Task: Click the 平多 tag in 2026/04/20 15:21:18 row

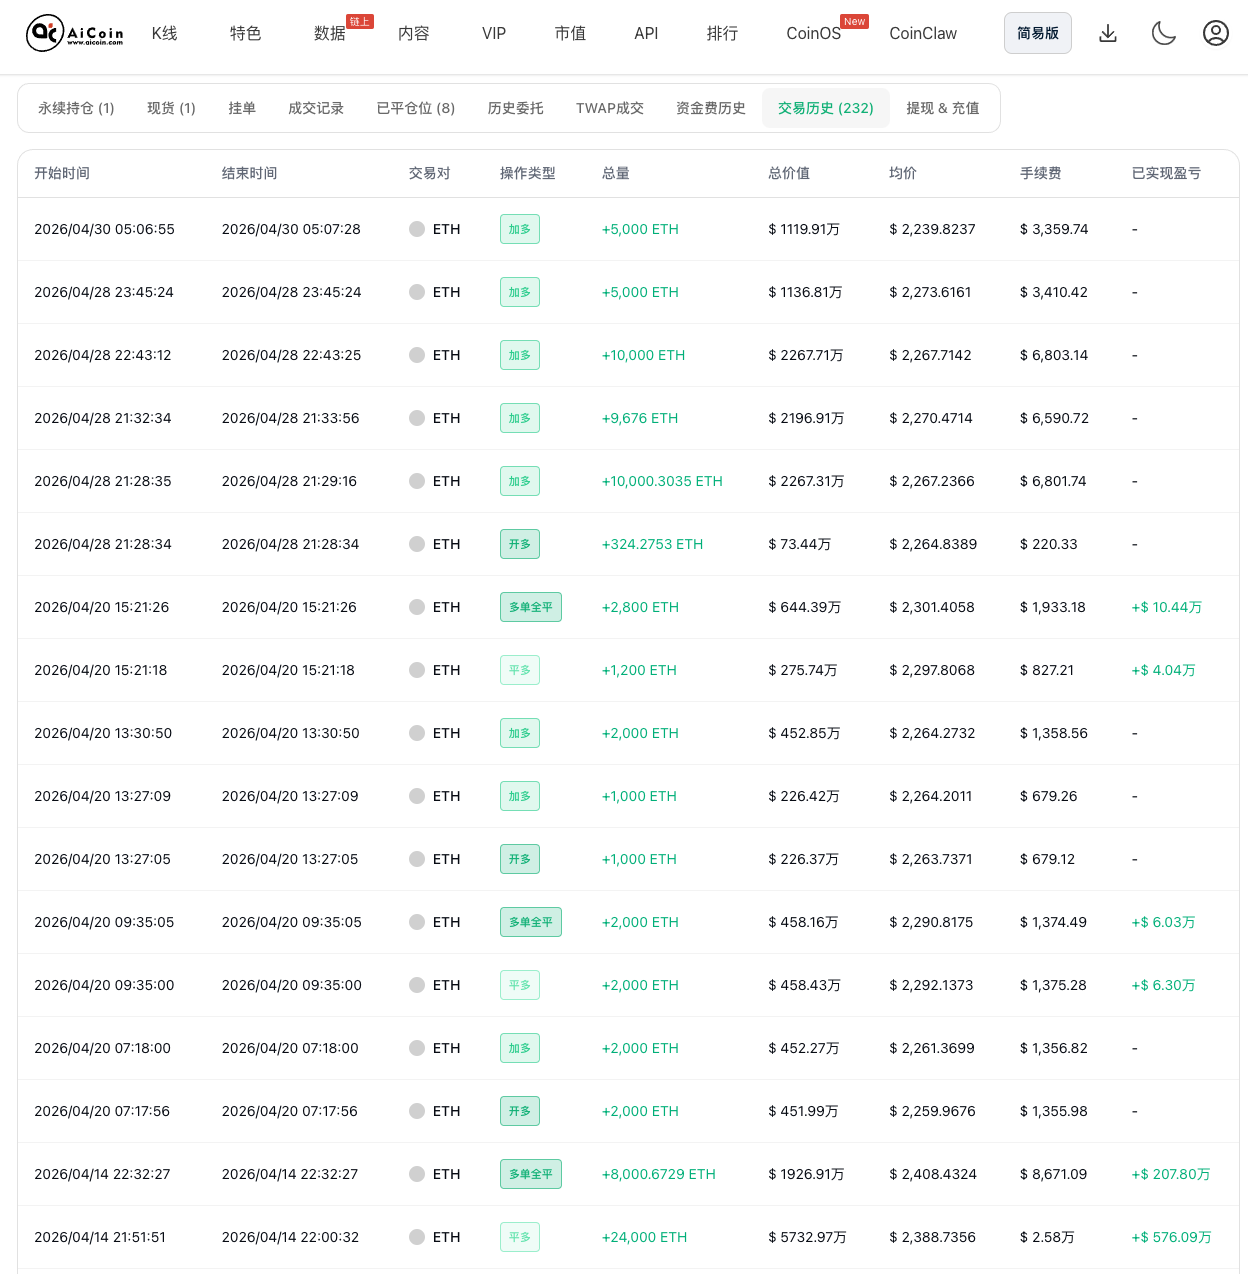Action: (x=520, y=670)
